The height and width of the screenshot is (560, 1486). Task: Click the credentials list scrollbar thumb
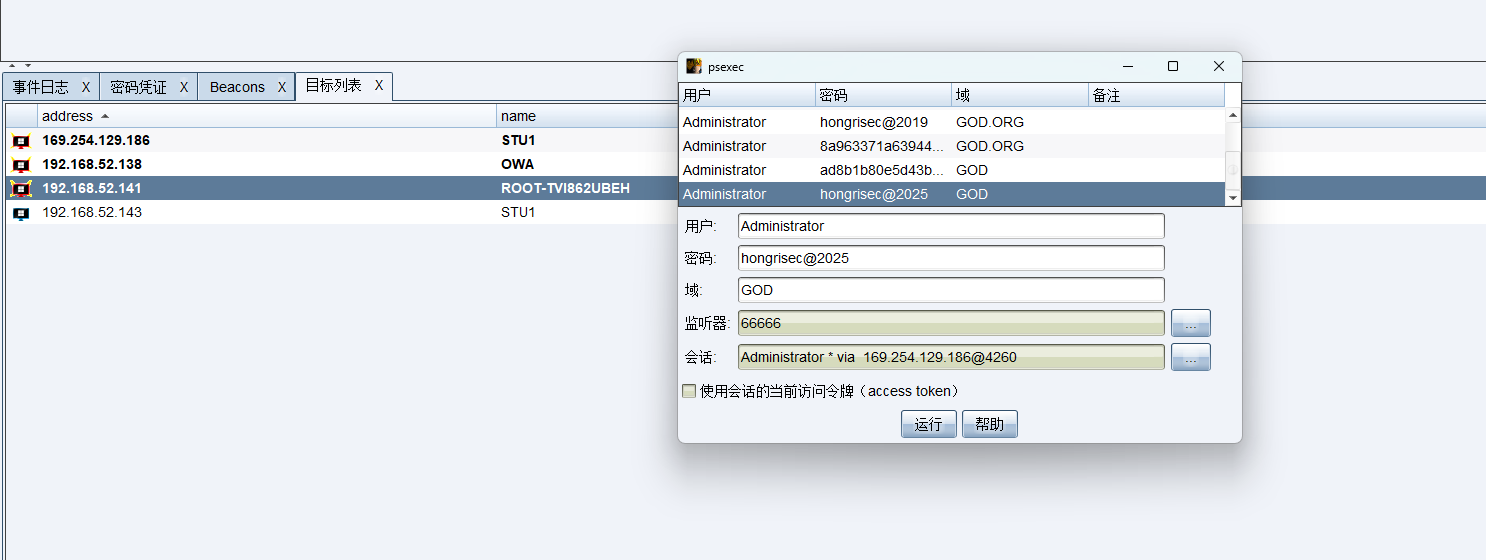pyautogui.click(x=1233, y=169)
